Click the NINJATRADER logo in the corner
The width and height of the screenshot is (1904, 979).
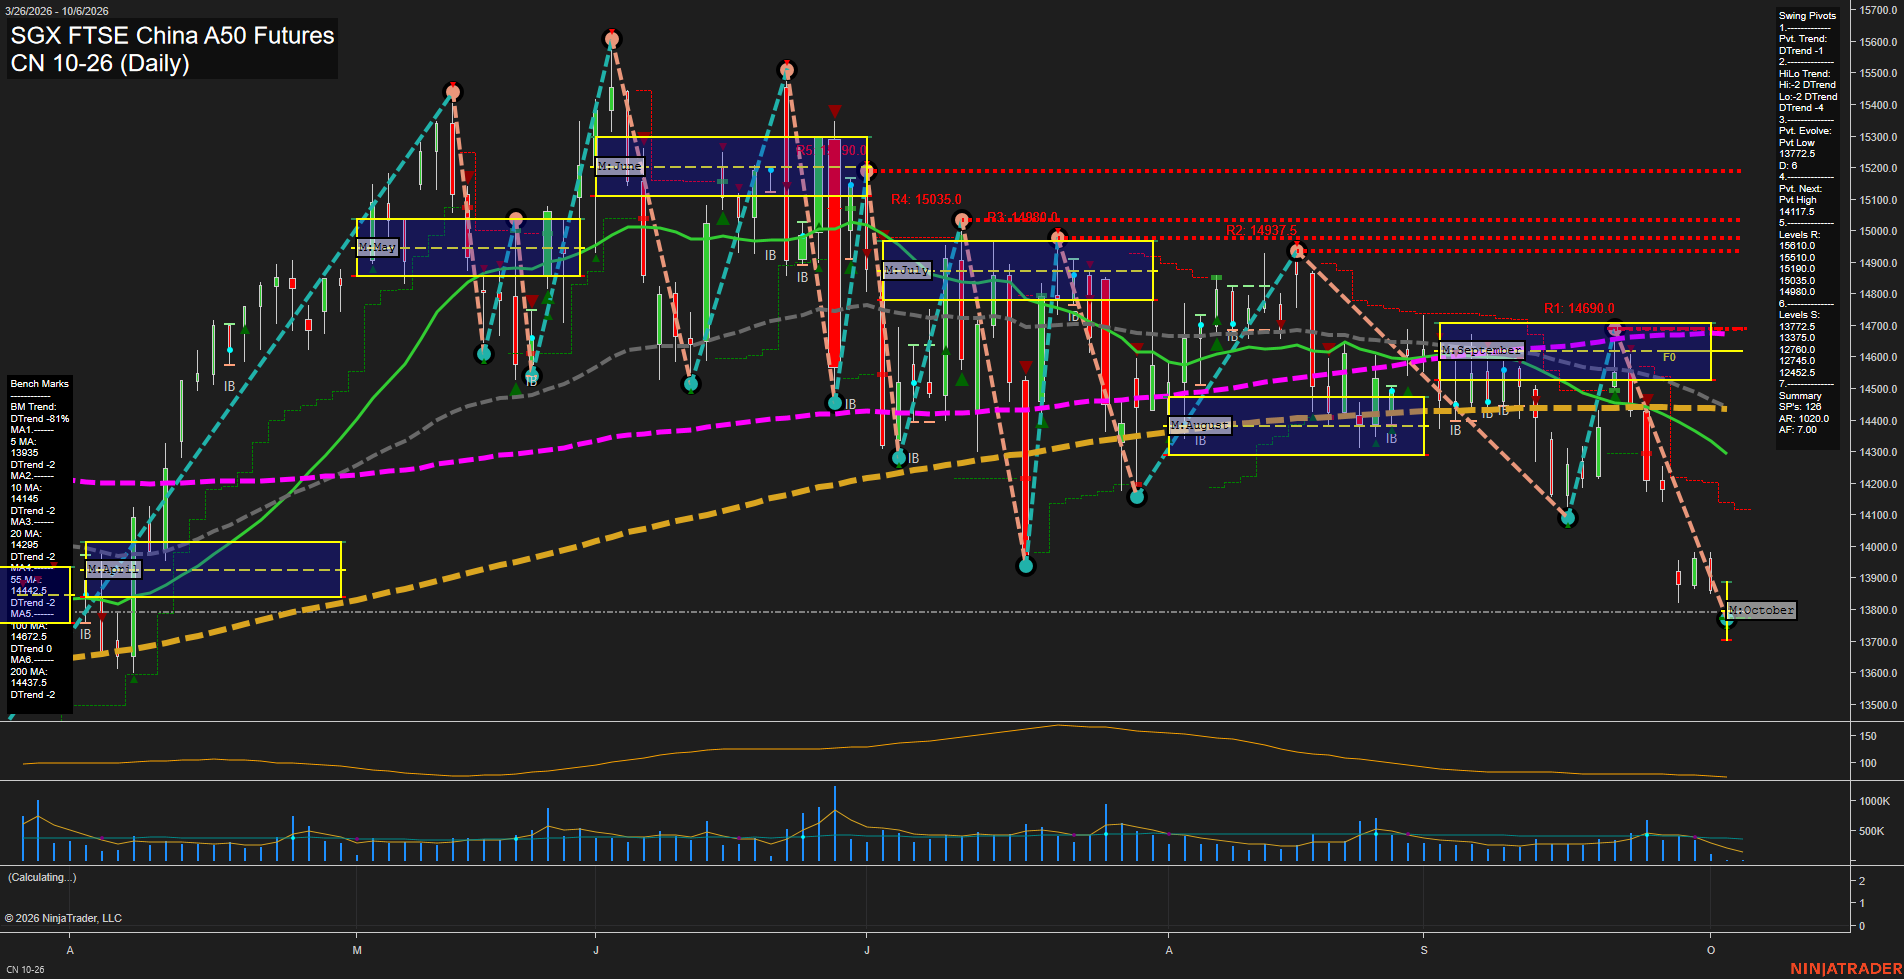click(1846, 968)
